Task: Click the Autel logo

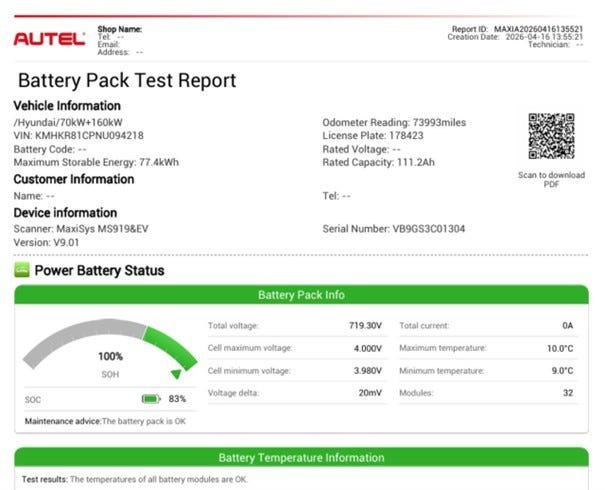Action: point(49,39)
